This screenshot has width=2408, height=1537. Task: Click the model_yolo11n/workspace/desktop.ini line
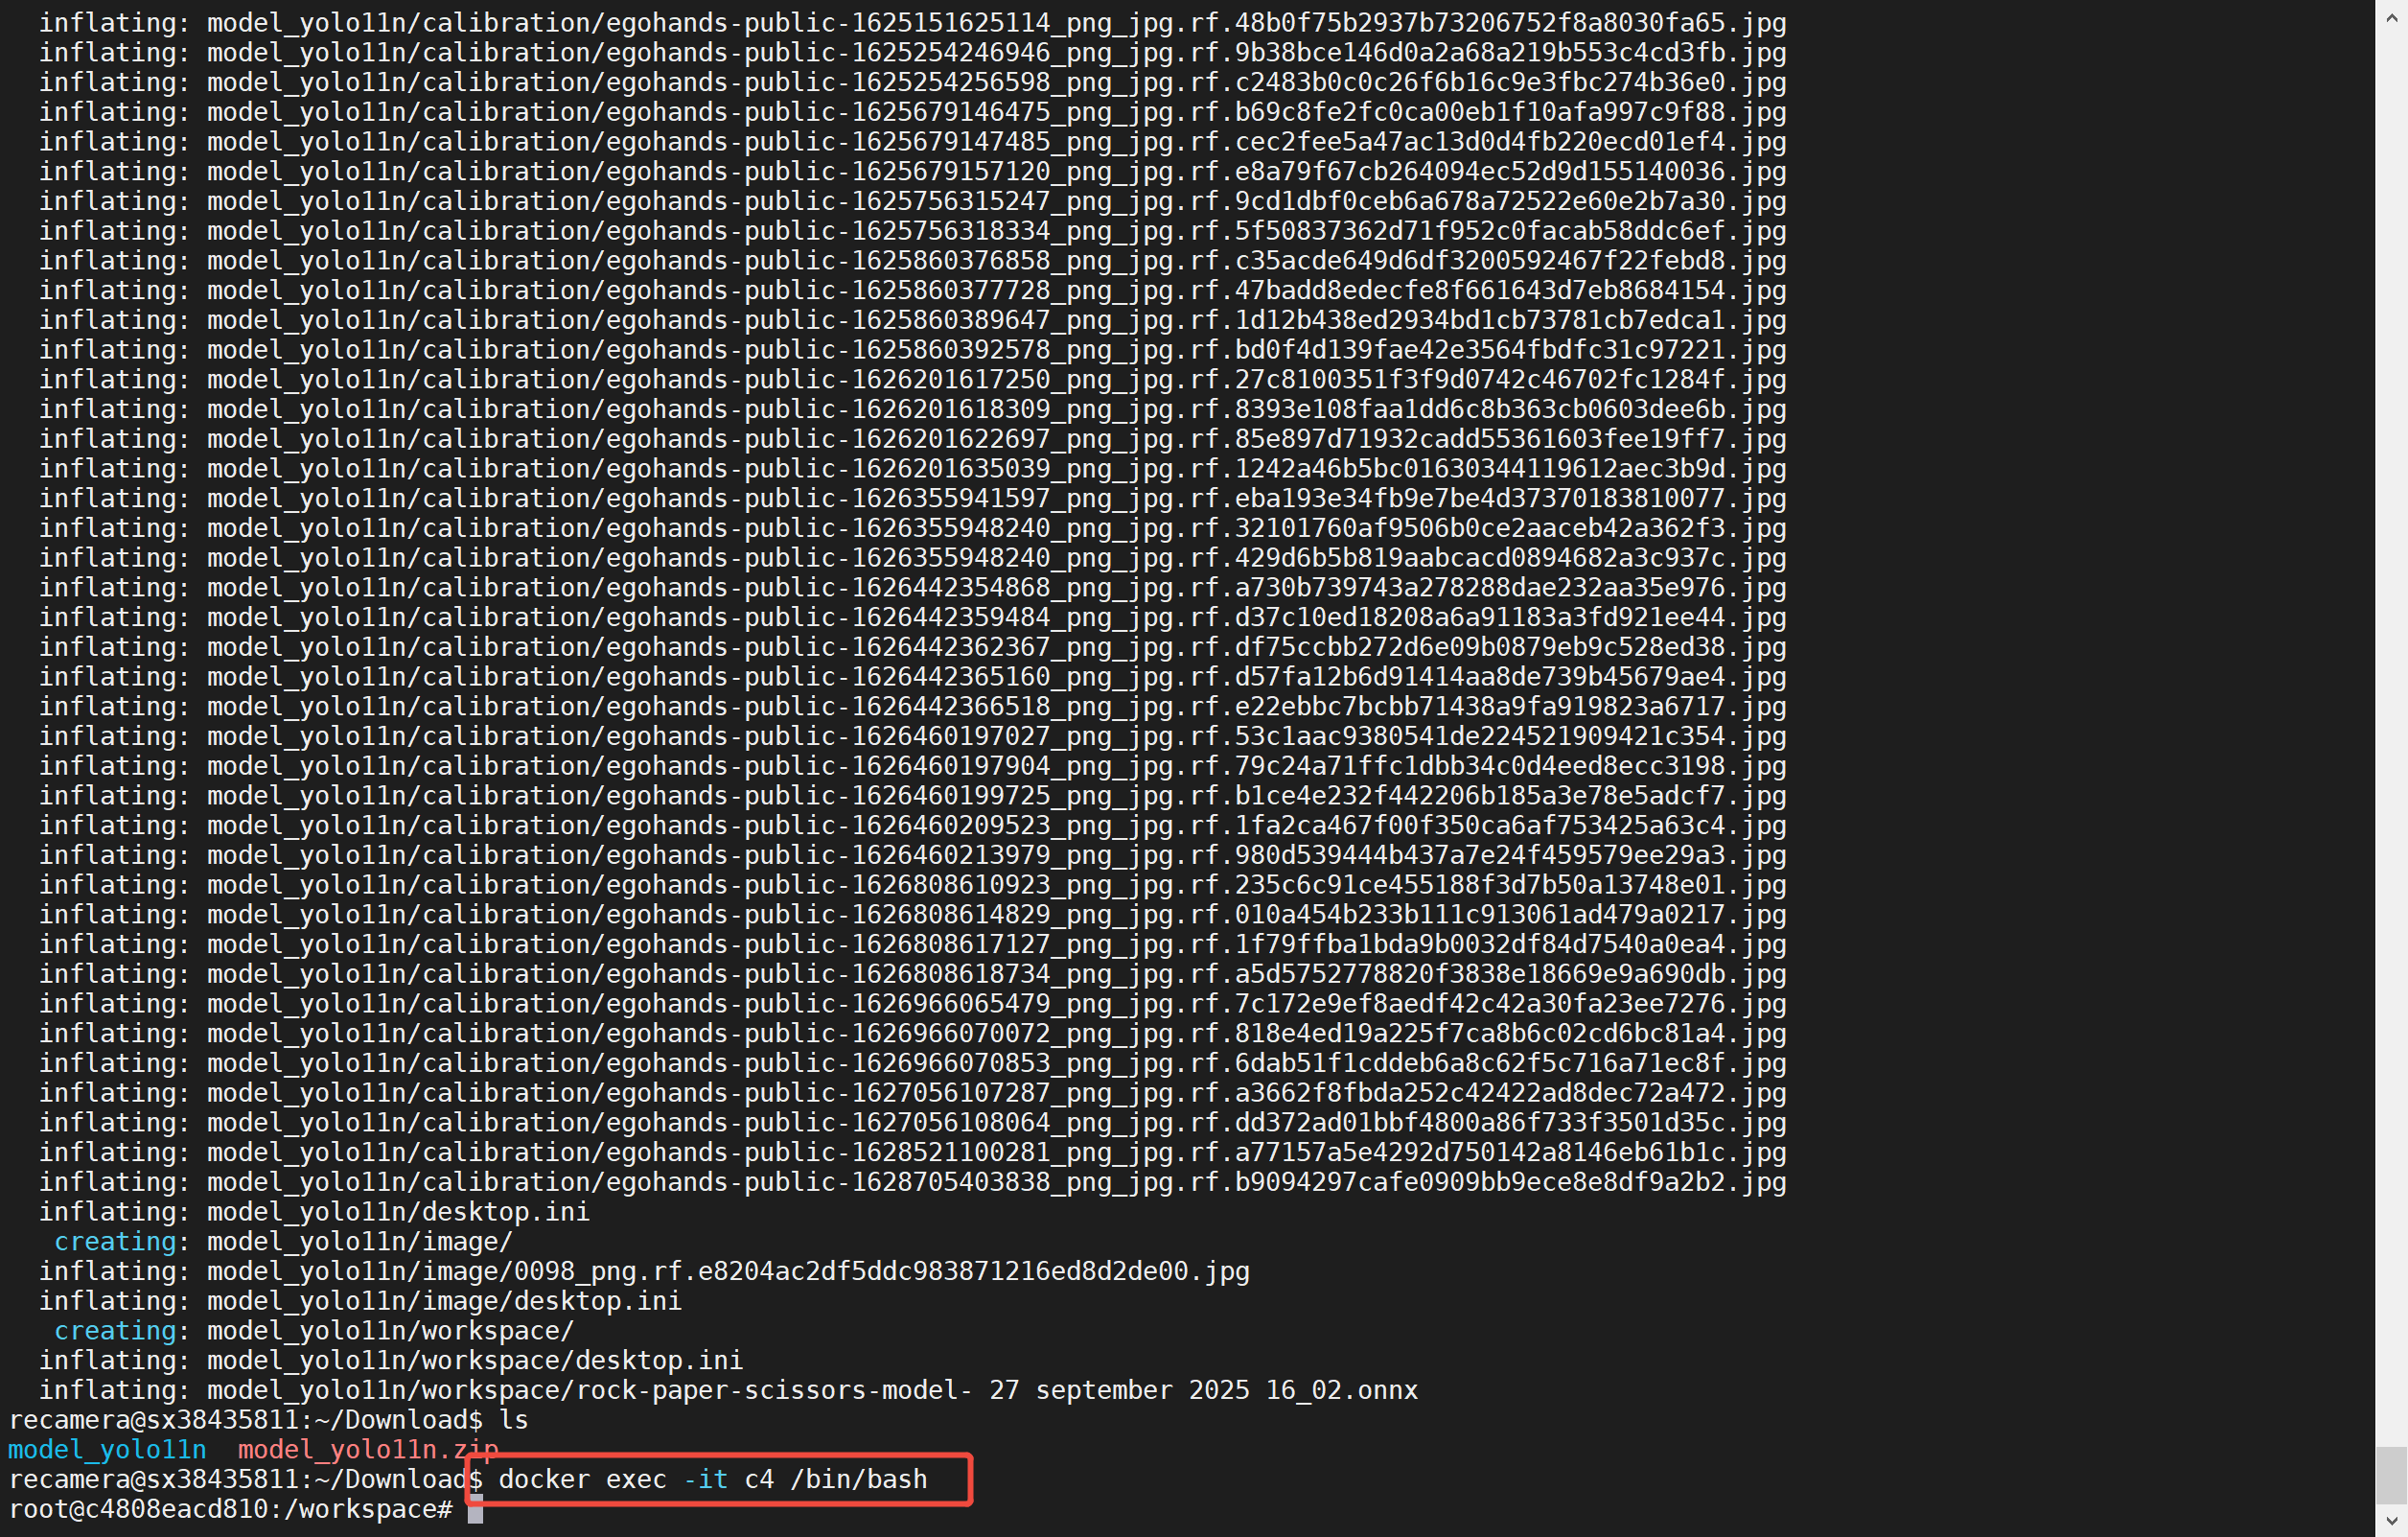(x=474, y=1360)
